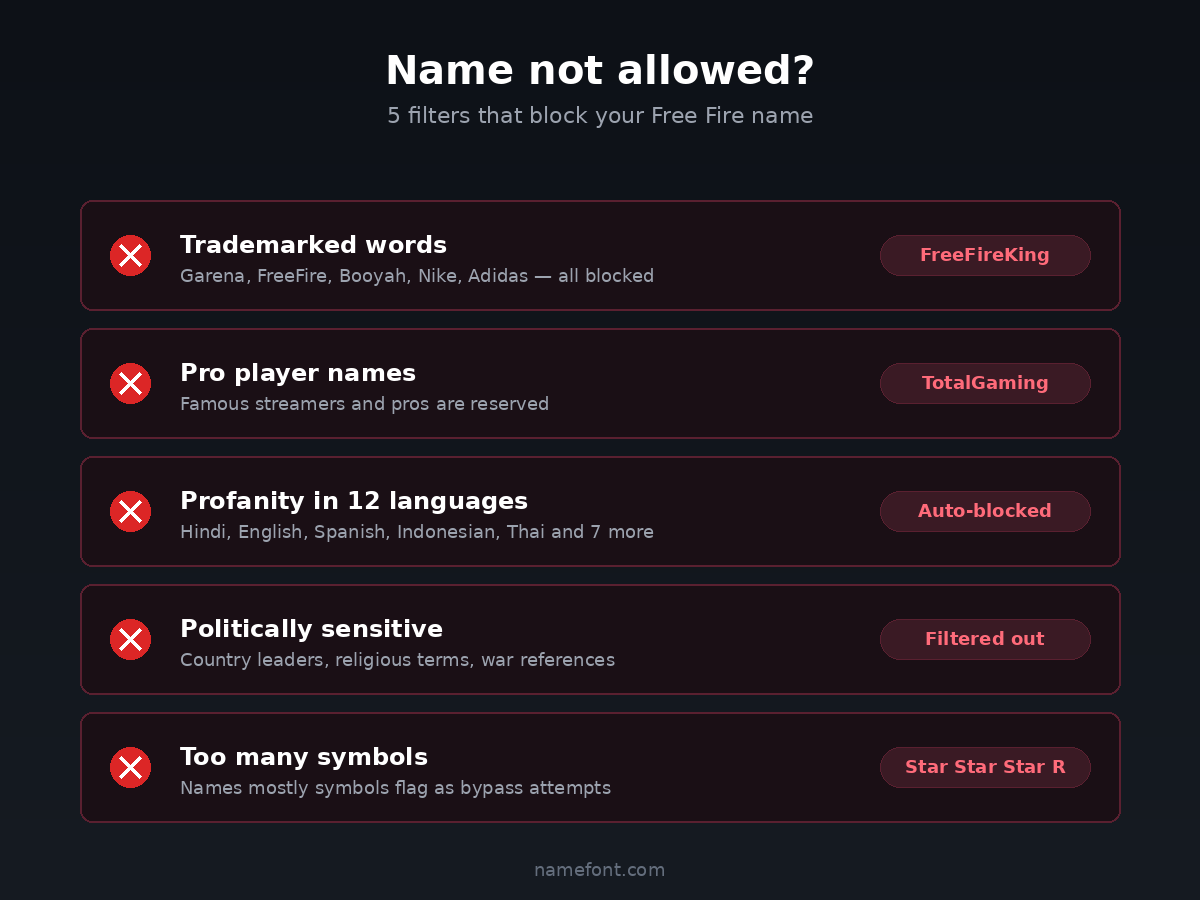Open the namefont.com footer link
Viewport: 1200px width, 900px height.
coord(599,870)
